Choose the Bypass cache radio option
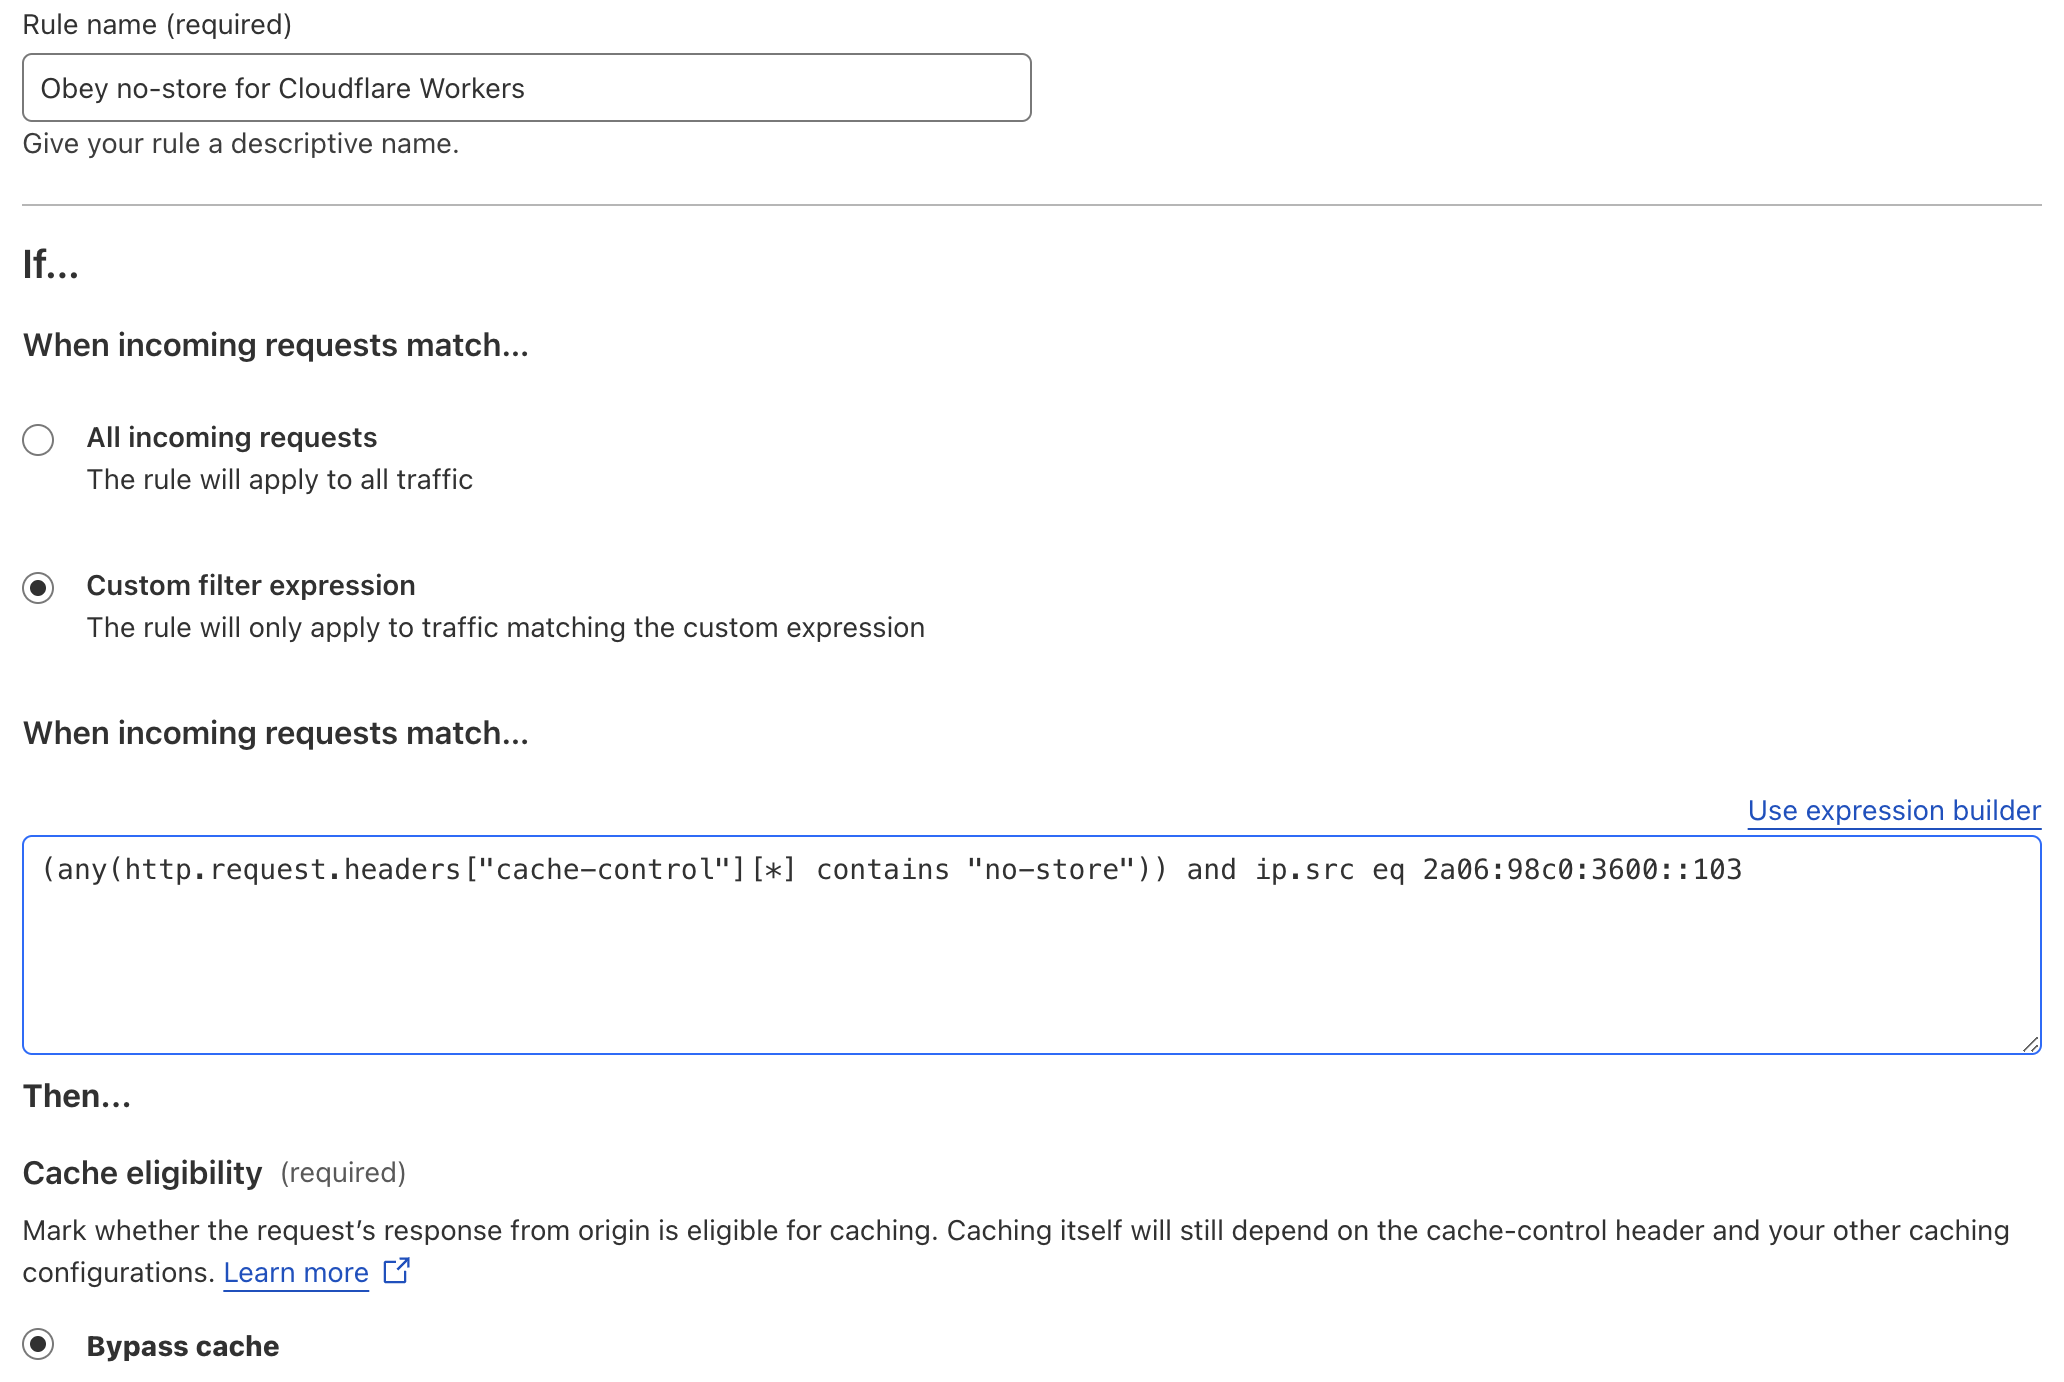The height and width of the screenshot is (1382, 2064). tap(38, 1344)
